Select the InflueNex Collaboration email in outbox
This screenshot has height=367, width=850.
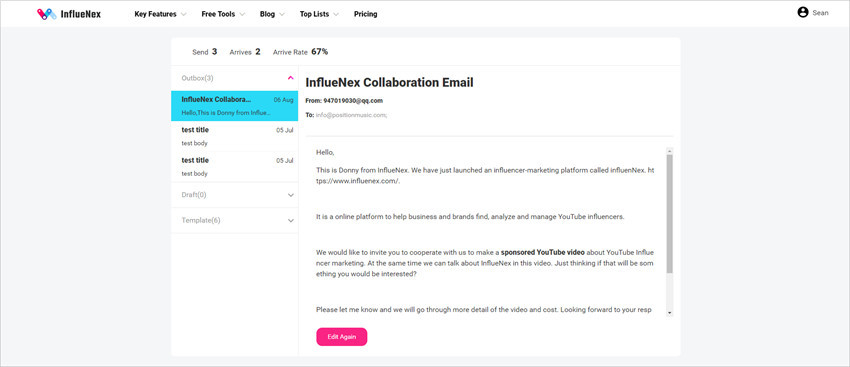(x=234, y=106)
